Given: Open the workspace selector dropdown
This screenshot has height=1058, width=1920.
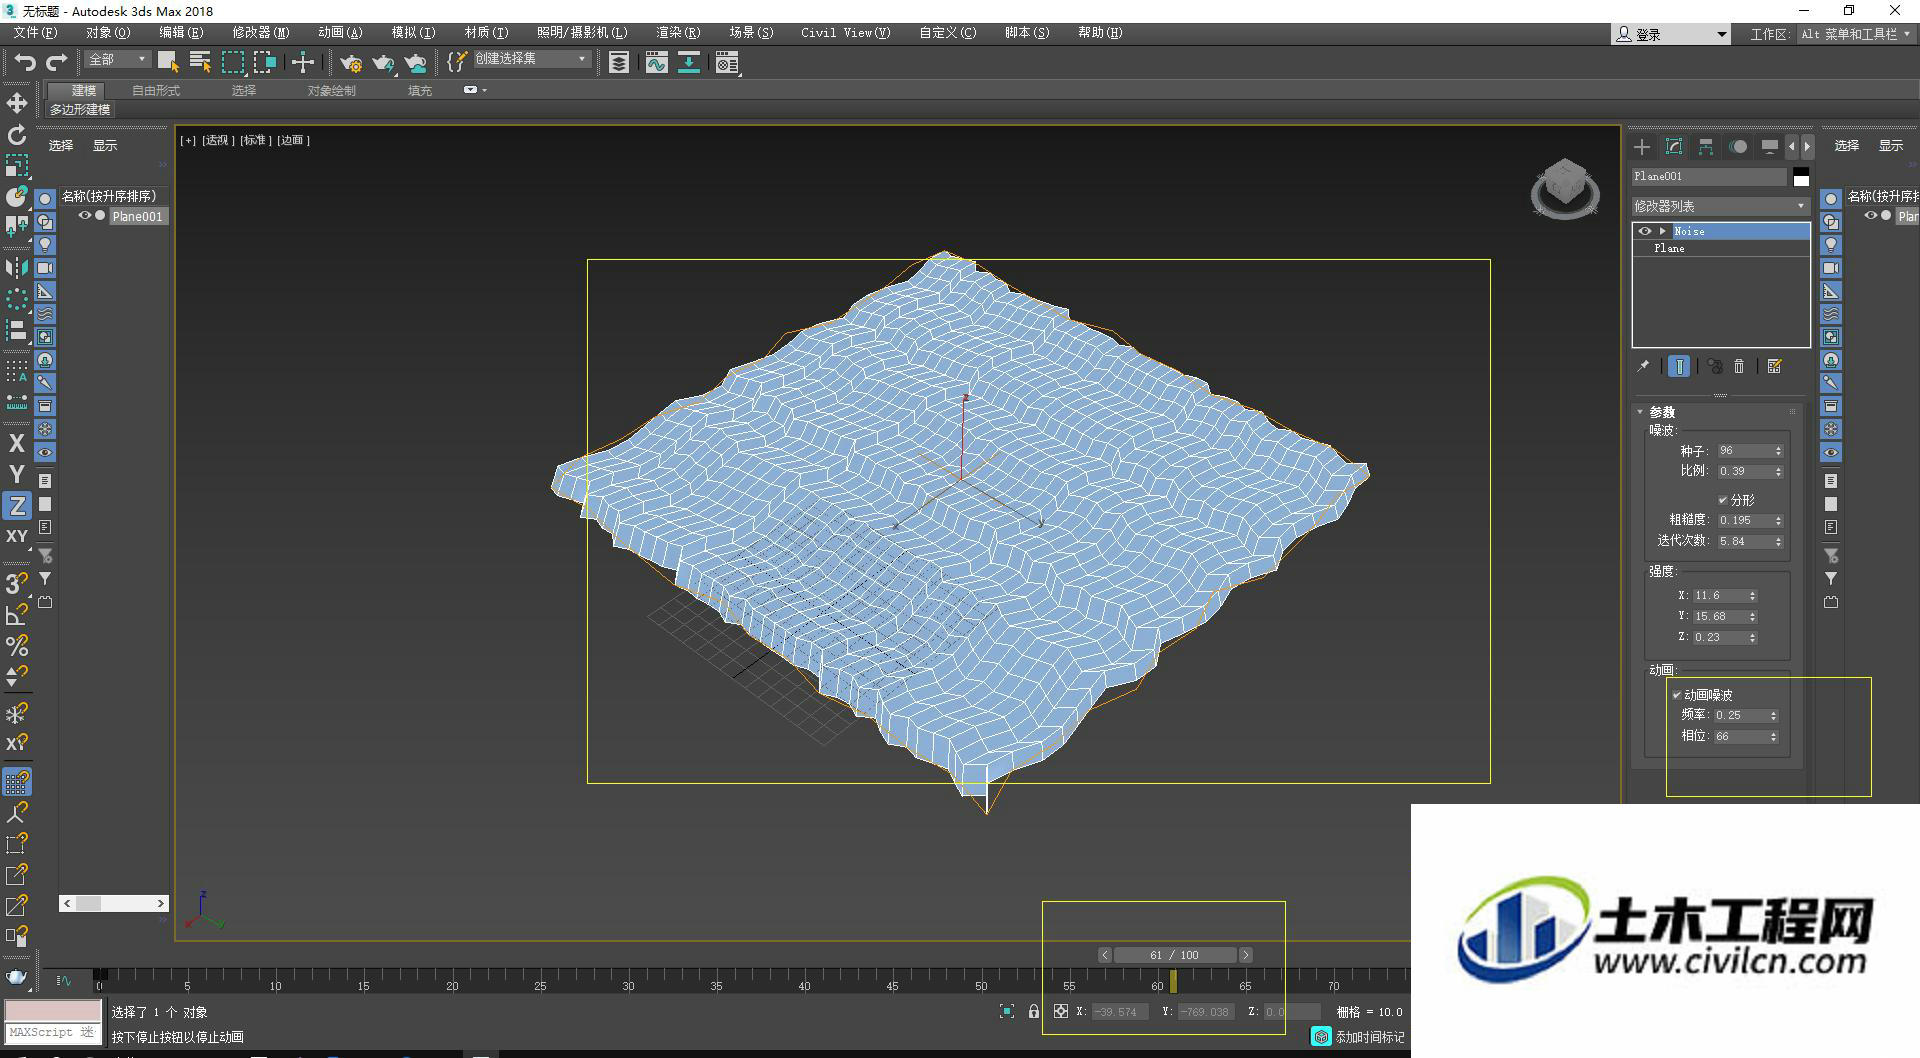Looking at the screenshot, I should click(x=1855, y=34).
